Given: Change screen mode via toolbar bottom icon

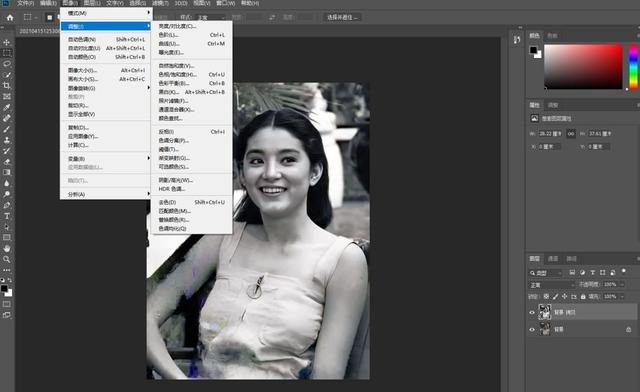Looking at the screenshot, I should 7,315.
